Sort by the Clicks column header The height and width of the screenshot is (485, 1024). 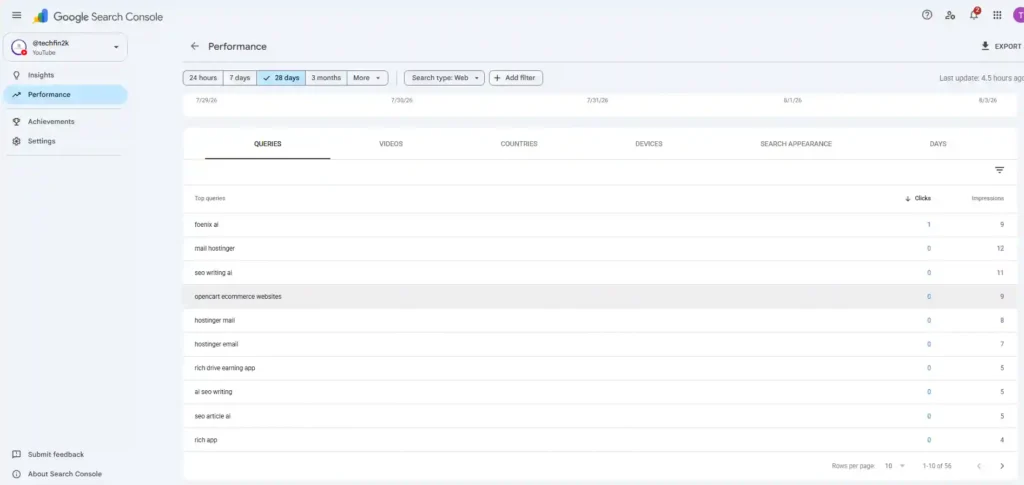pos(918,198)
